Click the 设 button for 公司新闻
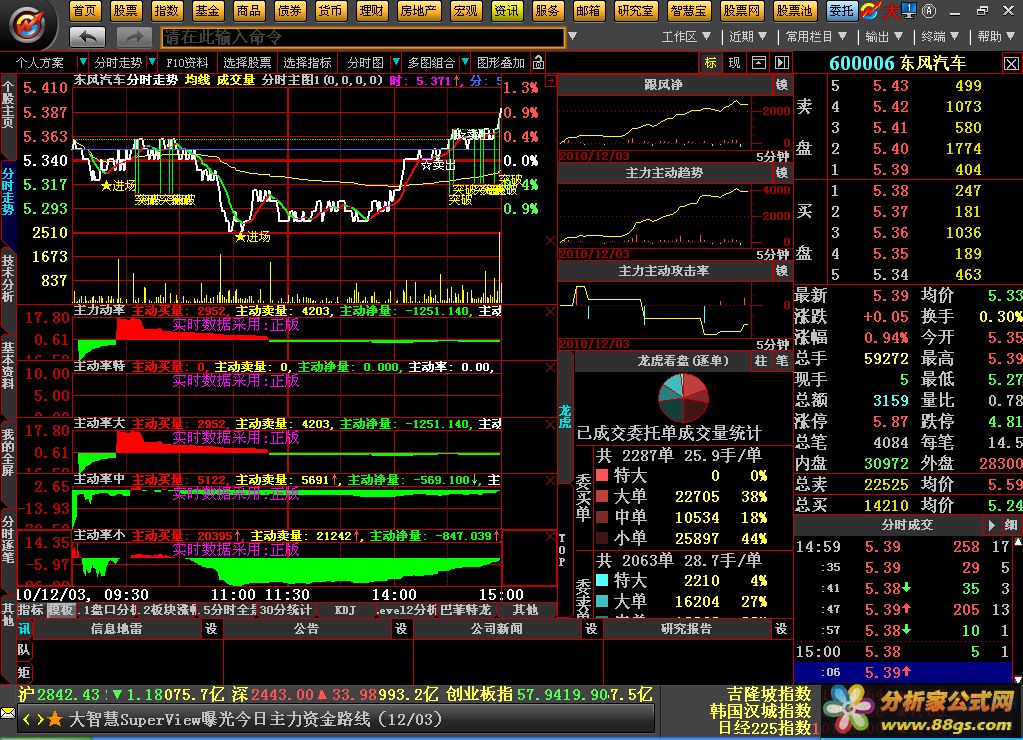The image size is (1023, 740). [x=591, y=629]
